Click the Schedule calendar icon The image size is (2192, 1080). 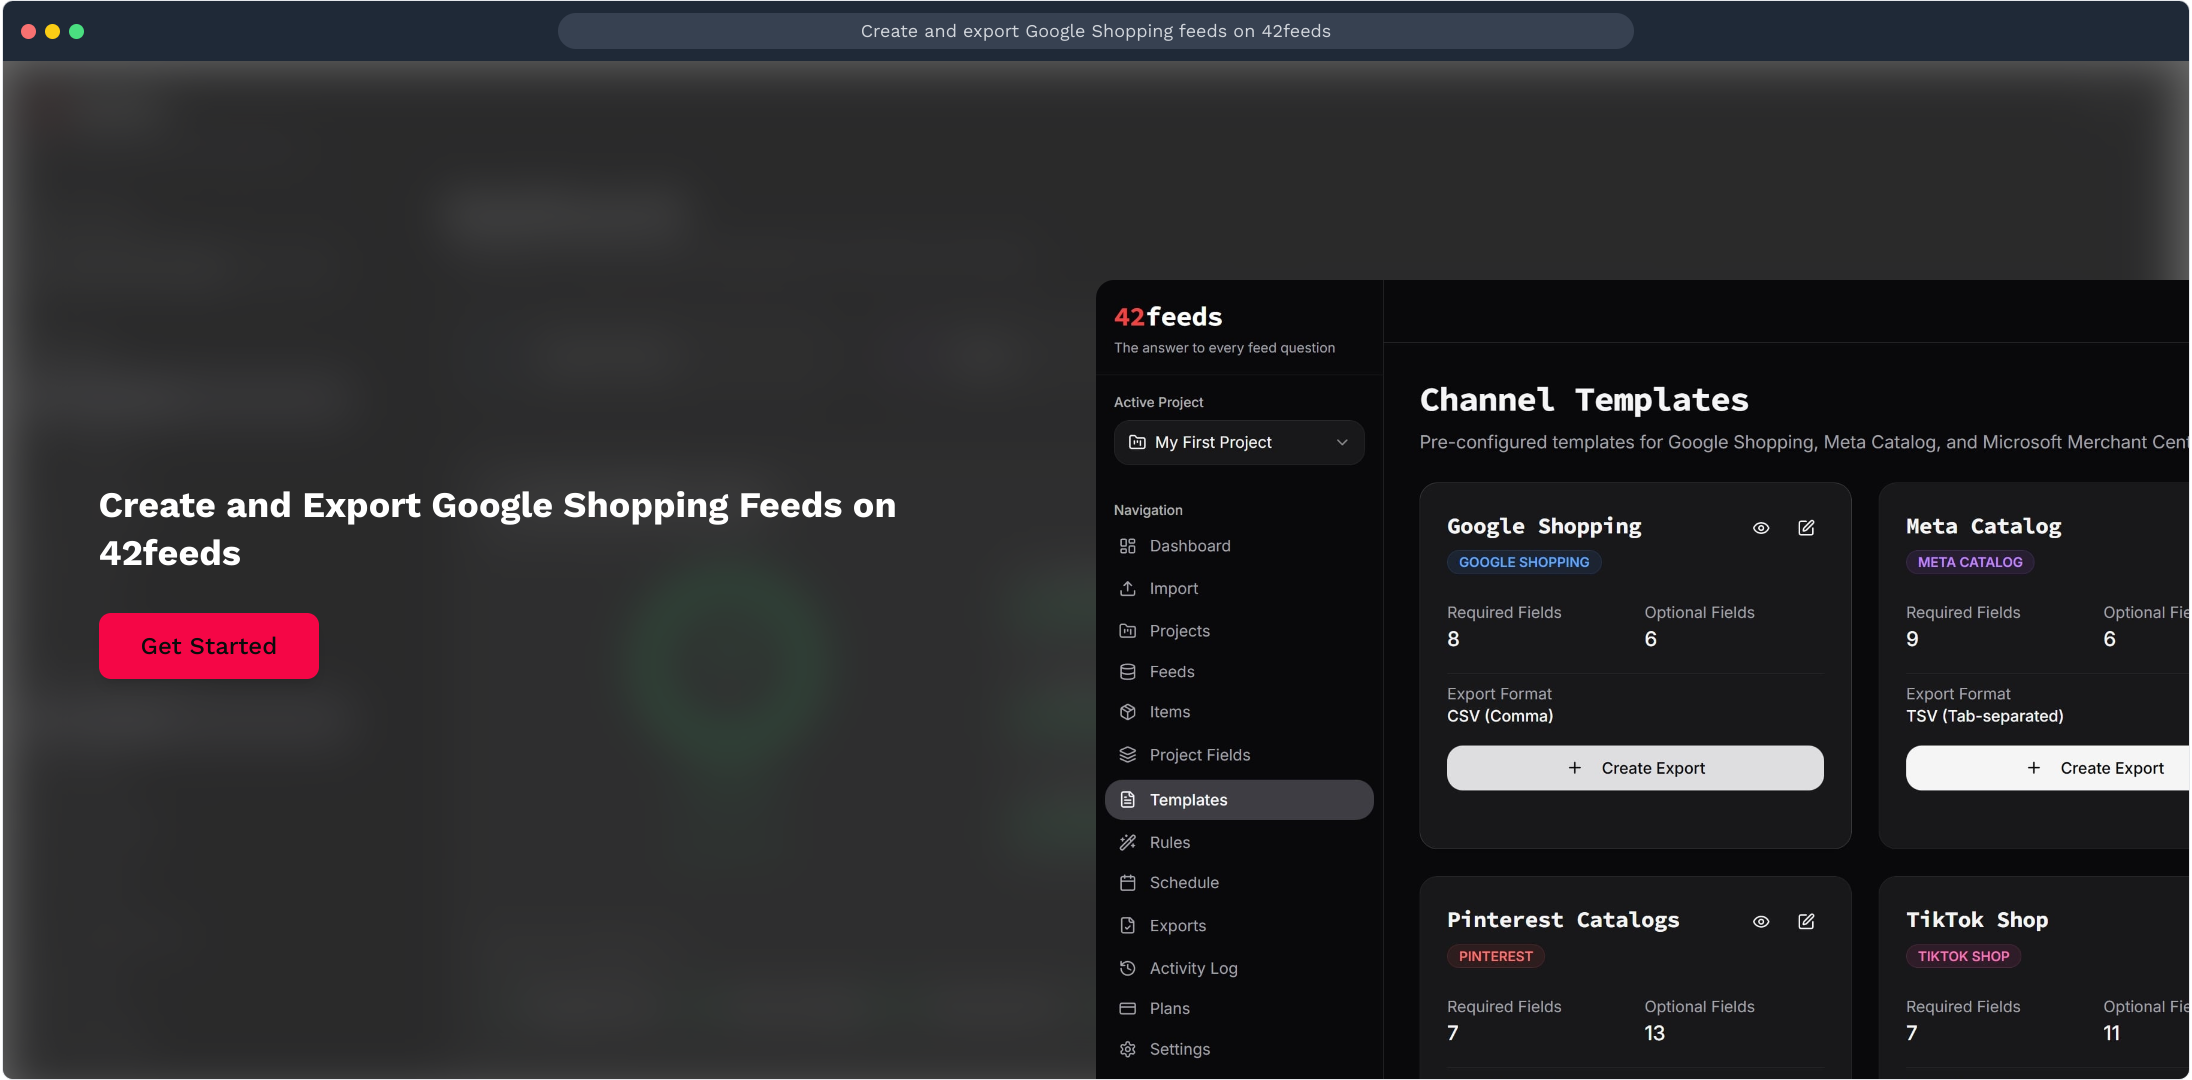click(1127, 883)
